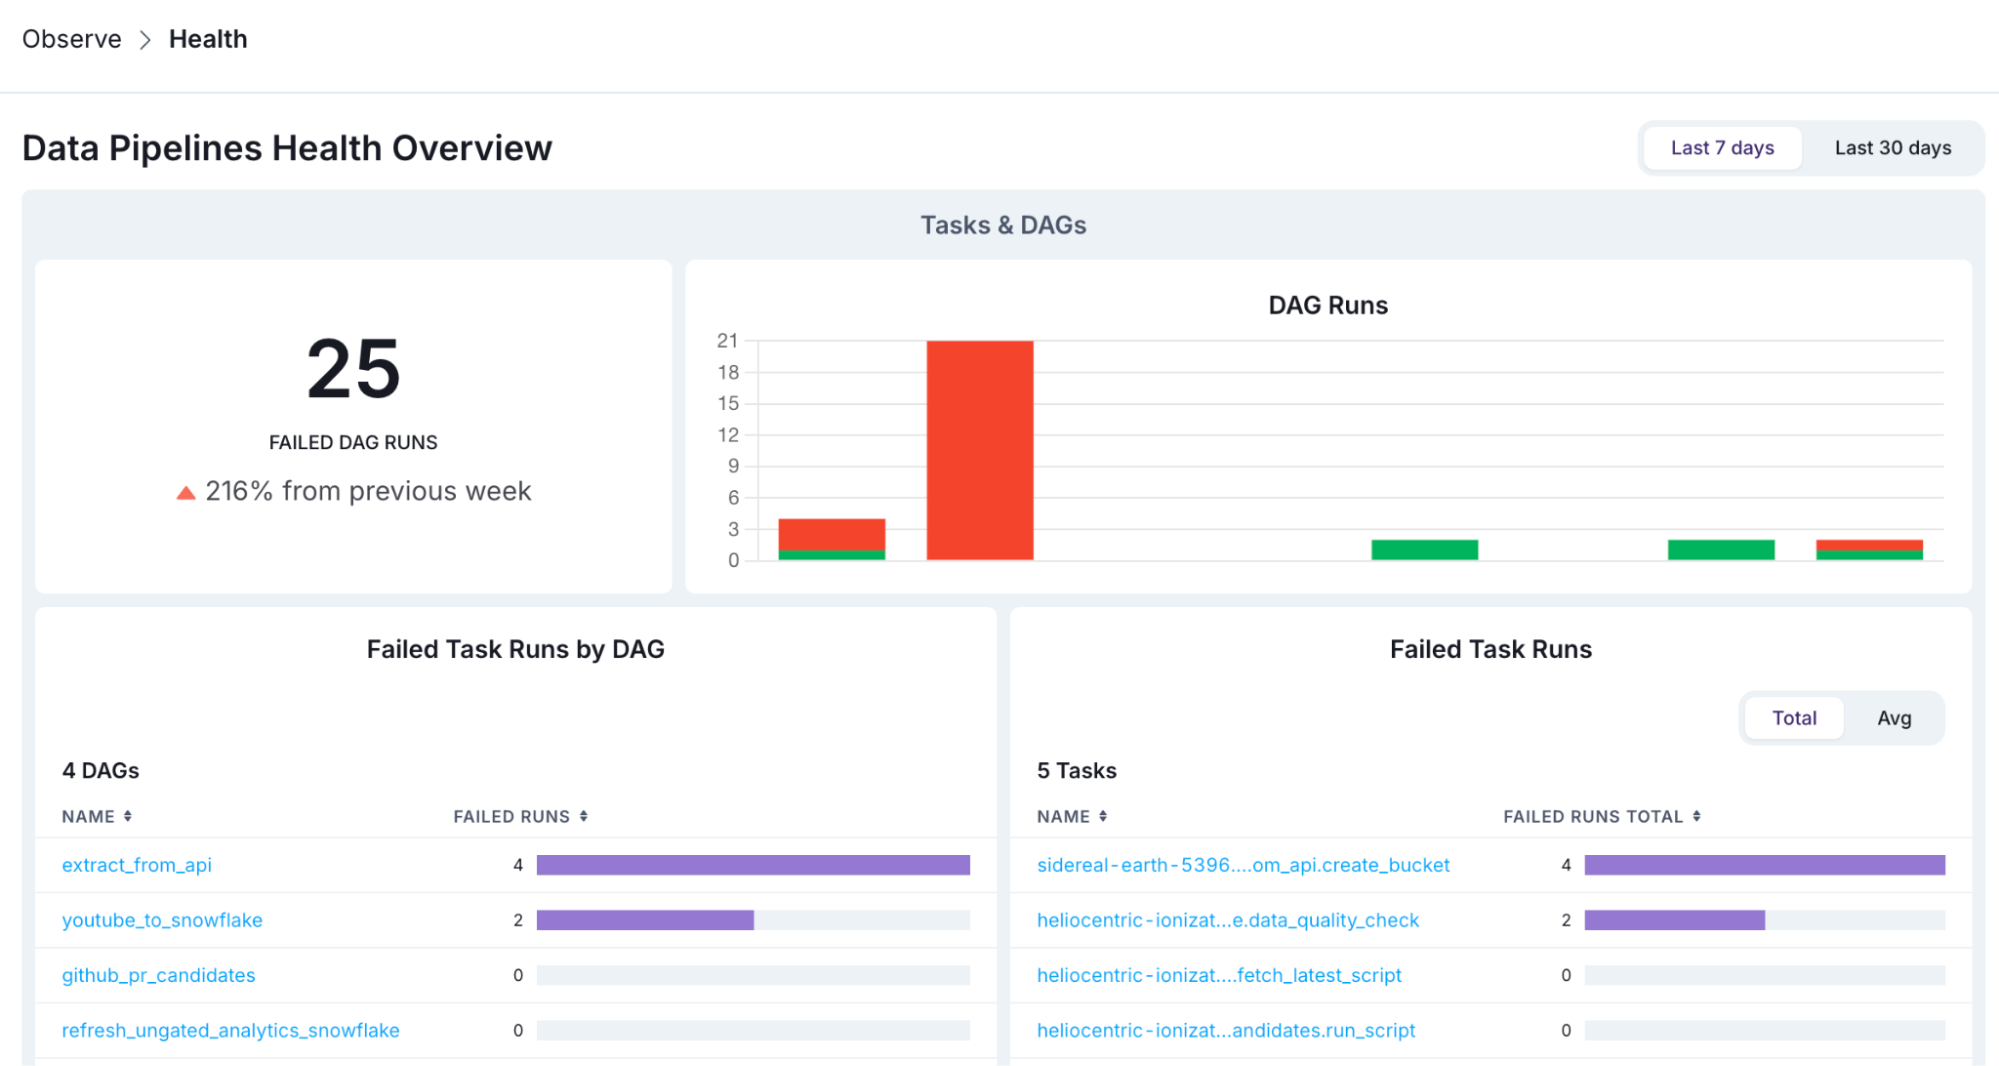Click sort icon beside Tasks NAME column
The height and width of the screenshot is (1066, 1999).
(x=1103, y=817)
